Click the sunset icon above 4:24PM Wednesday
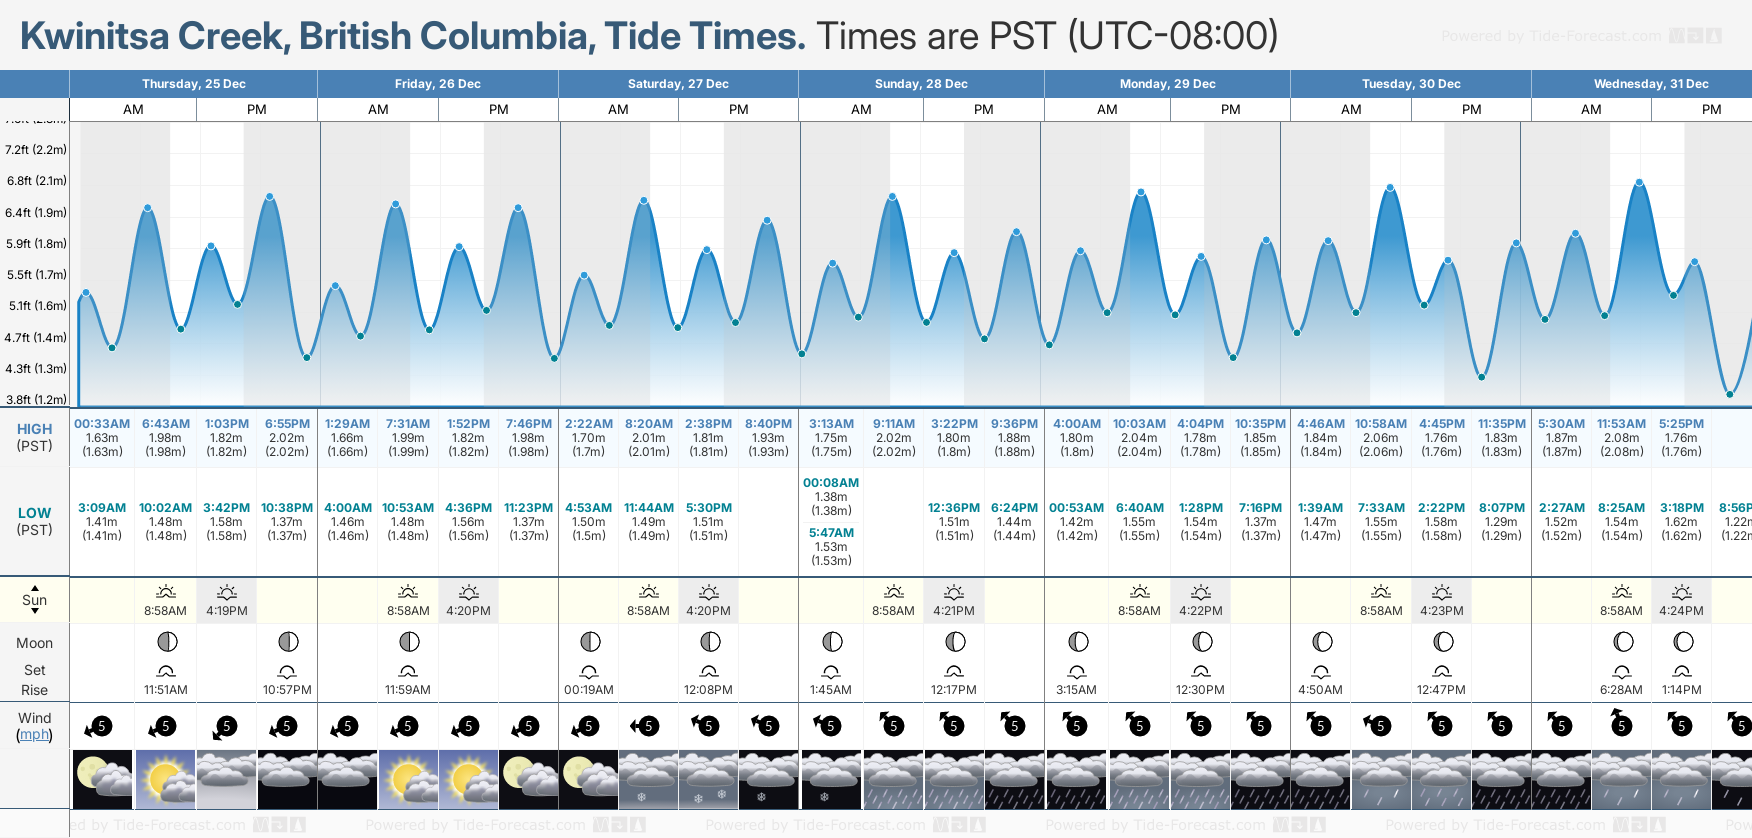Viewport: 1752px width, 838px height. click(1682, 592)
